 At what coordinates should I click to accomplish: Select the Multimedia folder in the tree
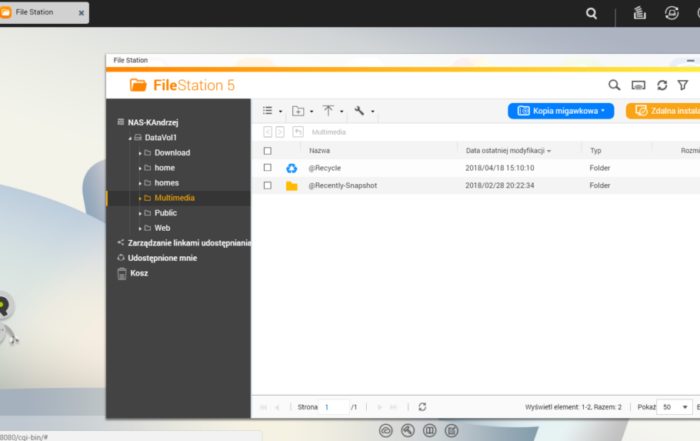(174, 198)
